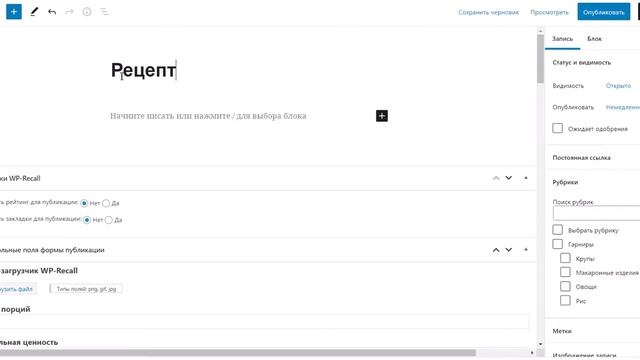640x360 pixels.
Task: Click scrollbar down arrow of editor
Action: tap(540, 344)
